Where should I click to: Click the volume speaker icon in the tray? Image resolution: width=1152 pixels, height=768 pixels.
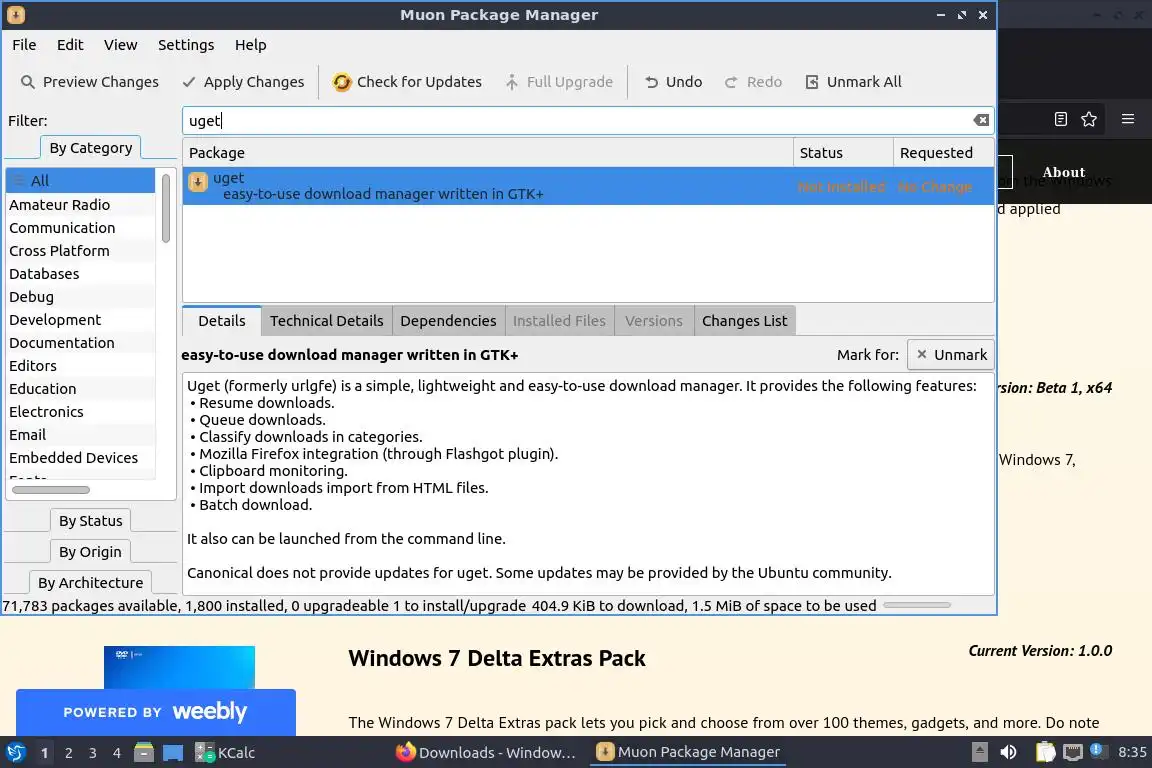[x=1008, y=752]
